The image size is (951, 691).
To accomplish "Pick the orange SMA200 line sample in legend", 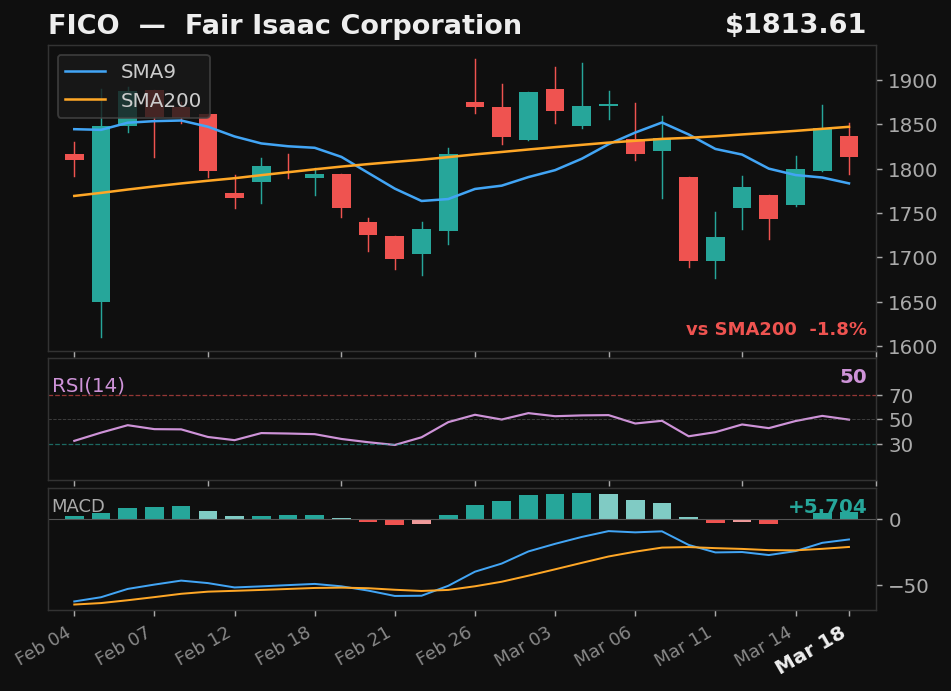I will (x=86, y=100).
